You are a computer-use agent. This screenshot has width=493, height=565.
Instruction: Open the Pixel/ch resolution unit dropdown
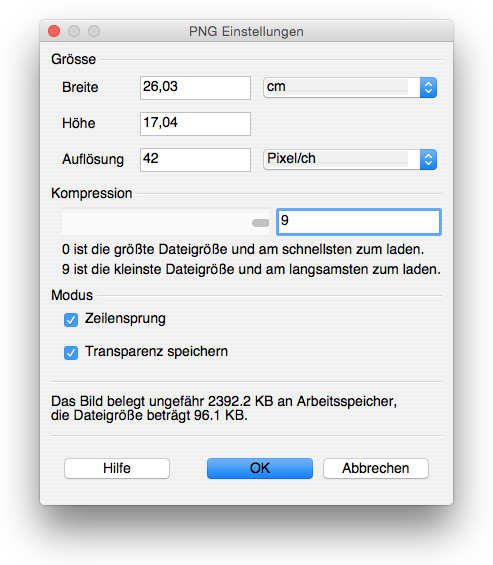(350, 159)
